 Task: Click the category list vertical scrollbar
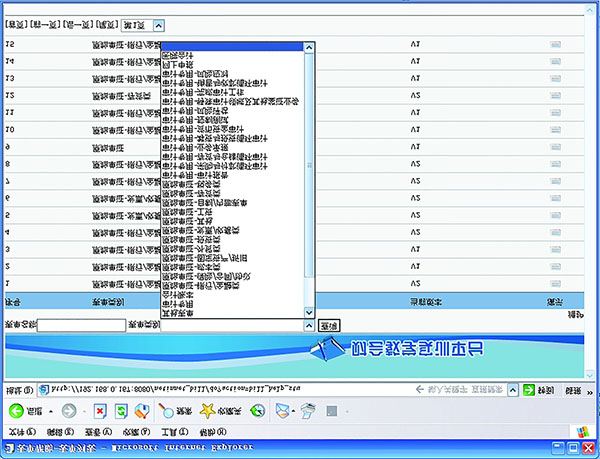coord(309,170)
